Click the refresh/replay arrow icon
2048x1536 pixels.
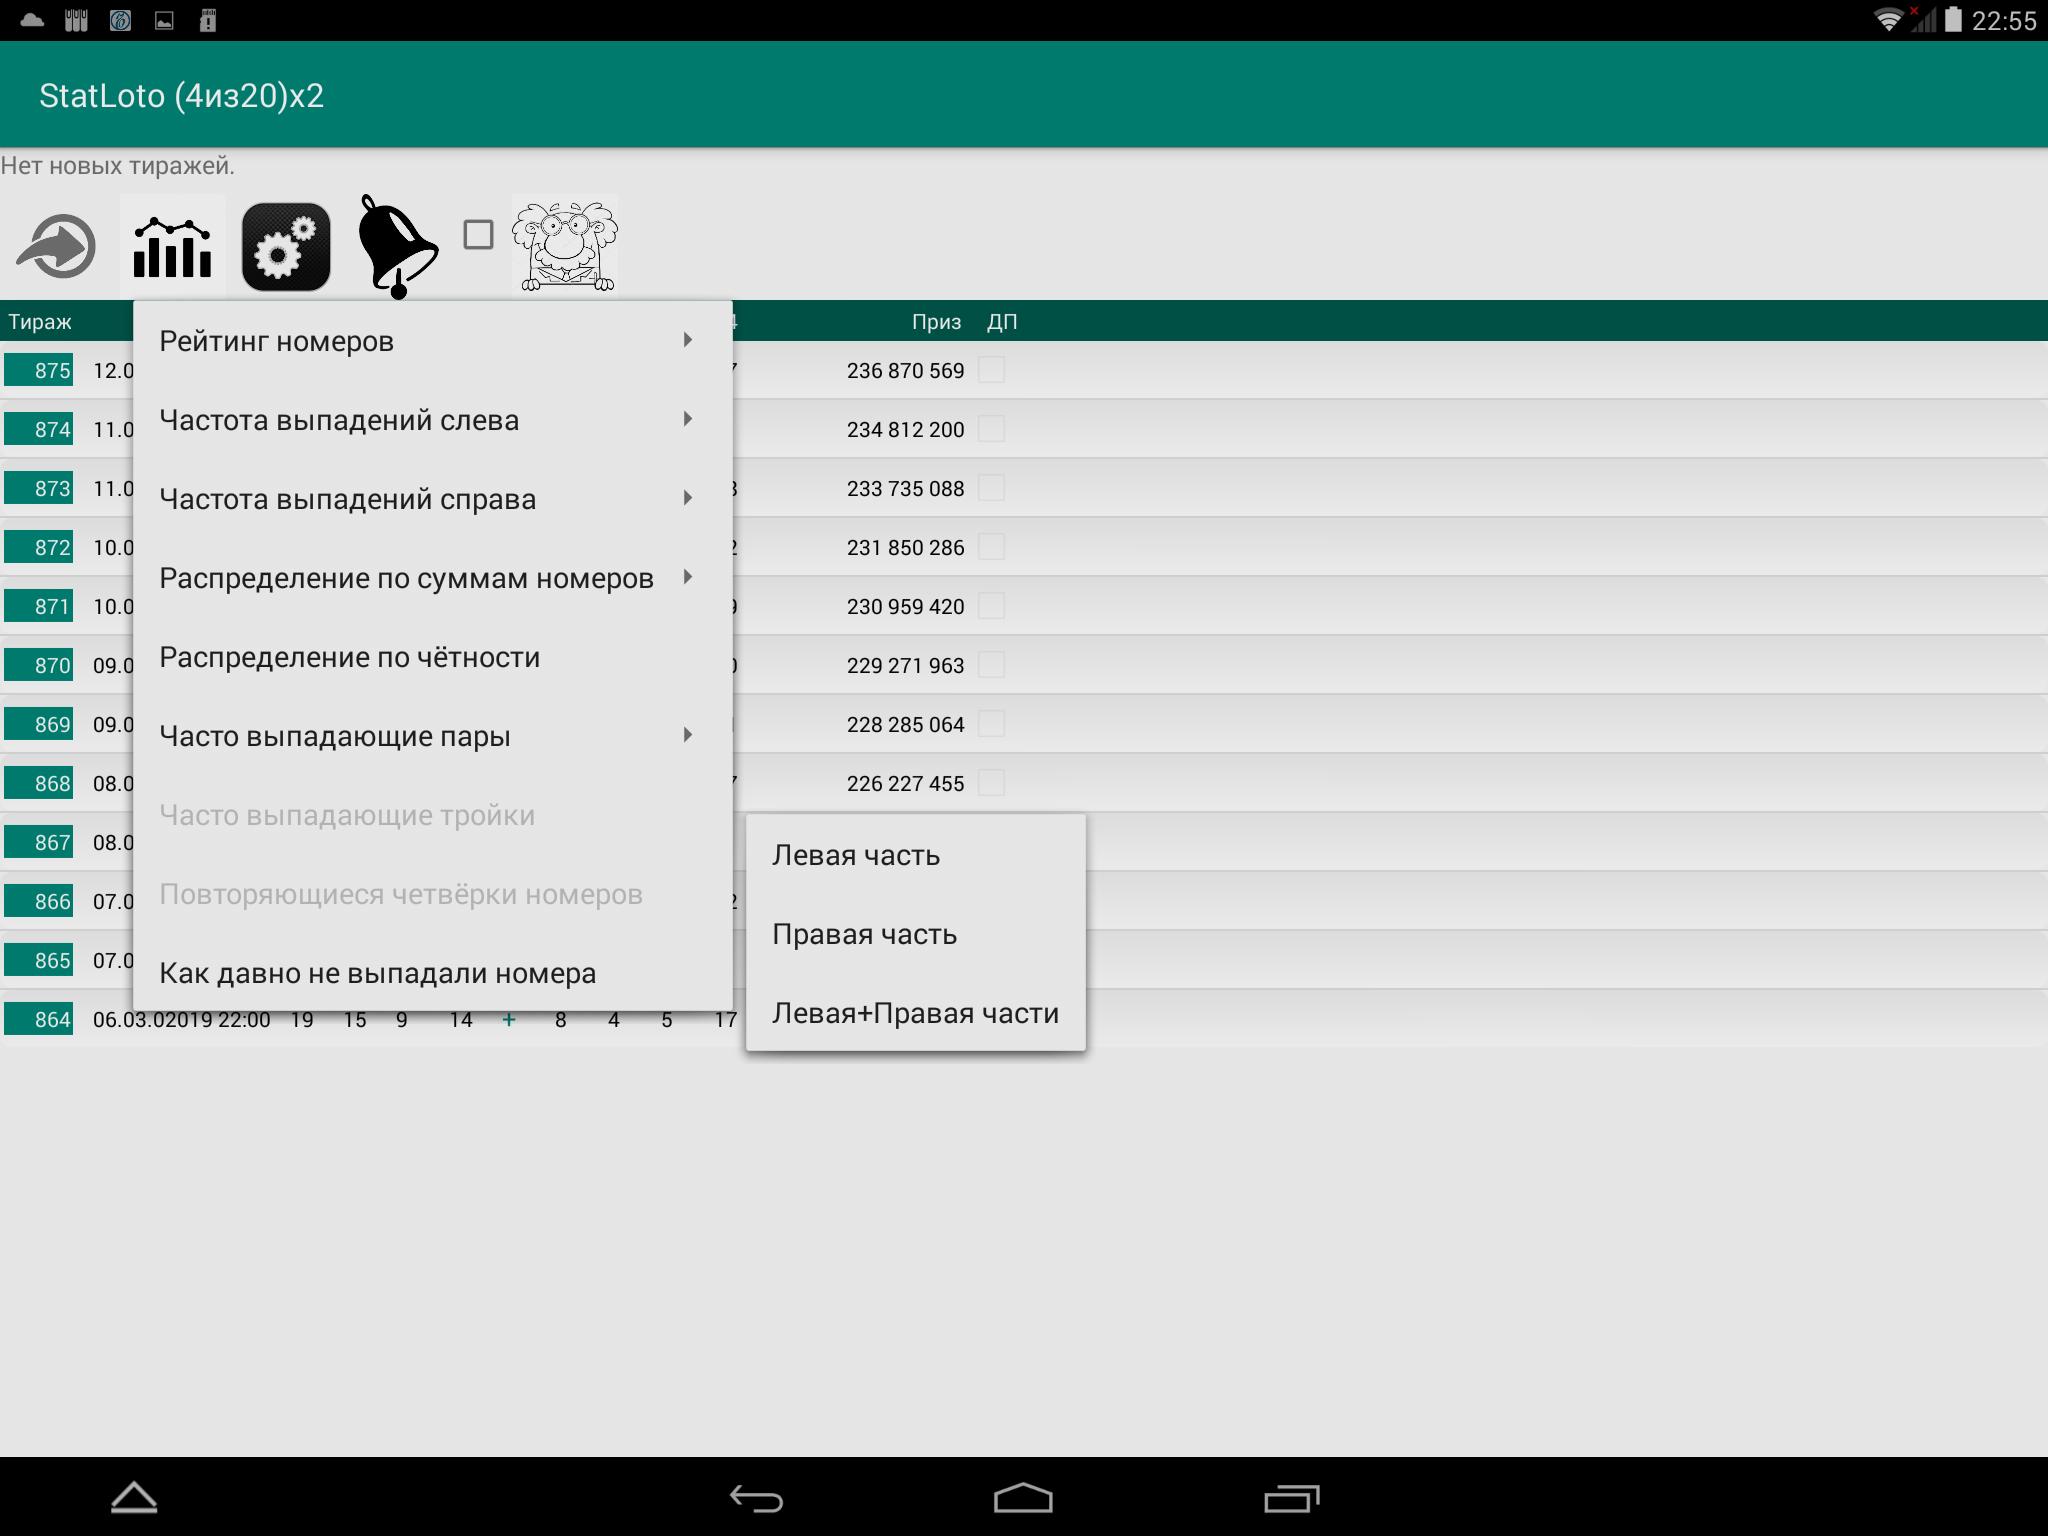pyautogui.click(x=60, y=245)
